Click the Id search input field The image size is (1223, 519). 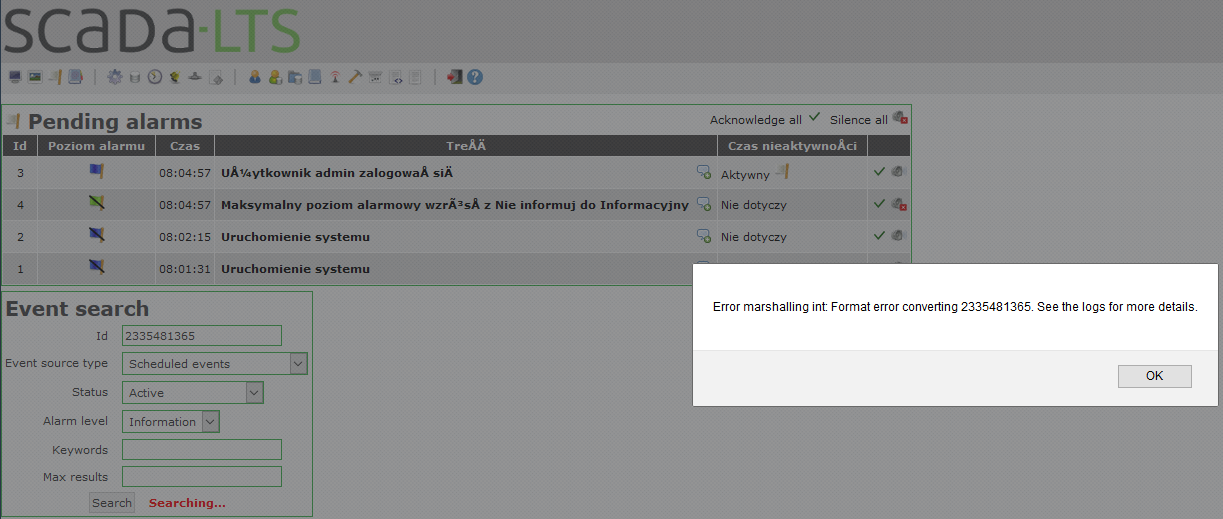[202, 336]
